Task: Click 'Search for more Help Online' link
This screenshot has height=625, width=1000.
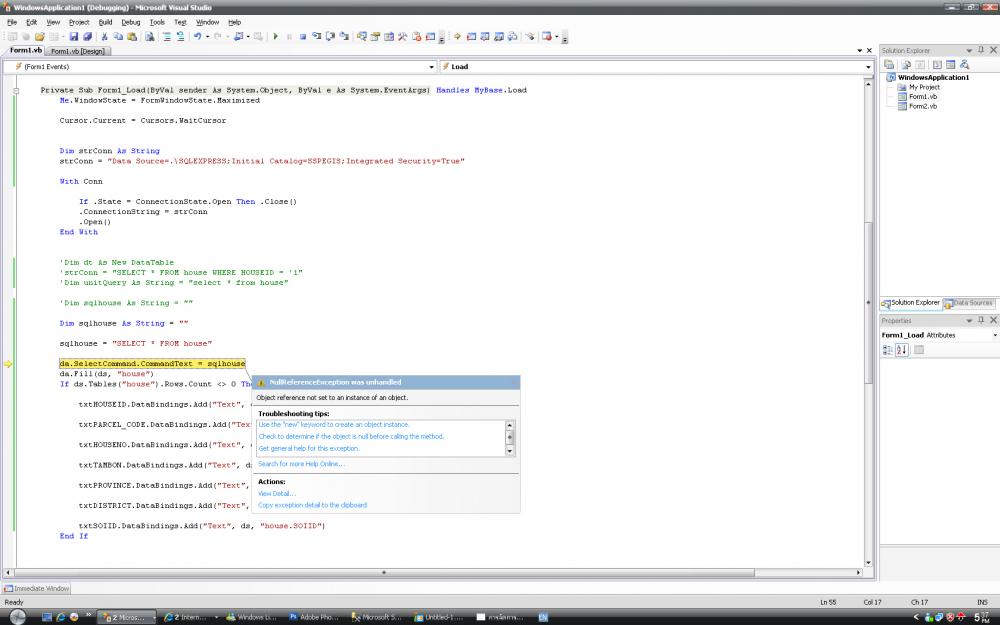Action: point(301,464)
